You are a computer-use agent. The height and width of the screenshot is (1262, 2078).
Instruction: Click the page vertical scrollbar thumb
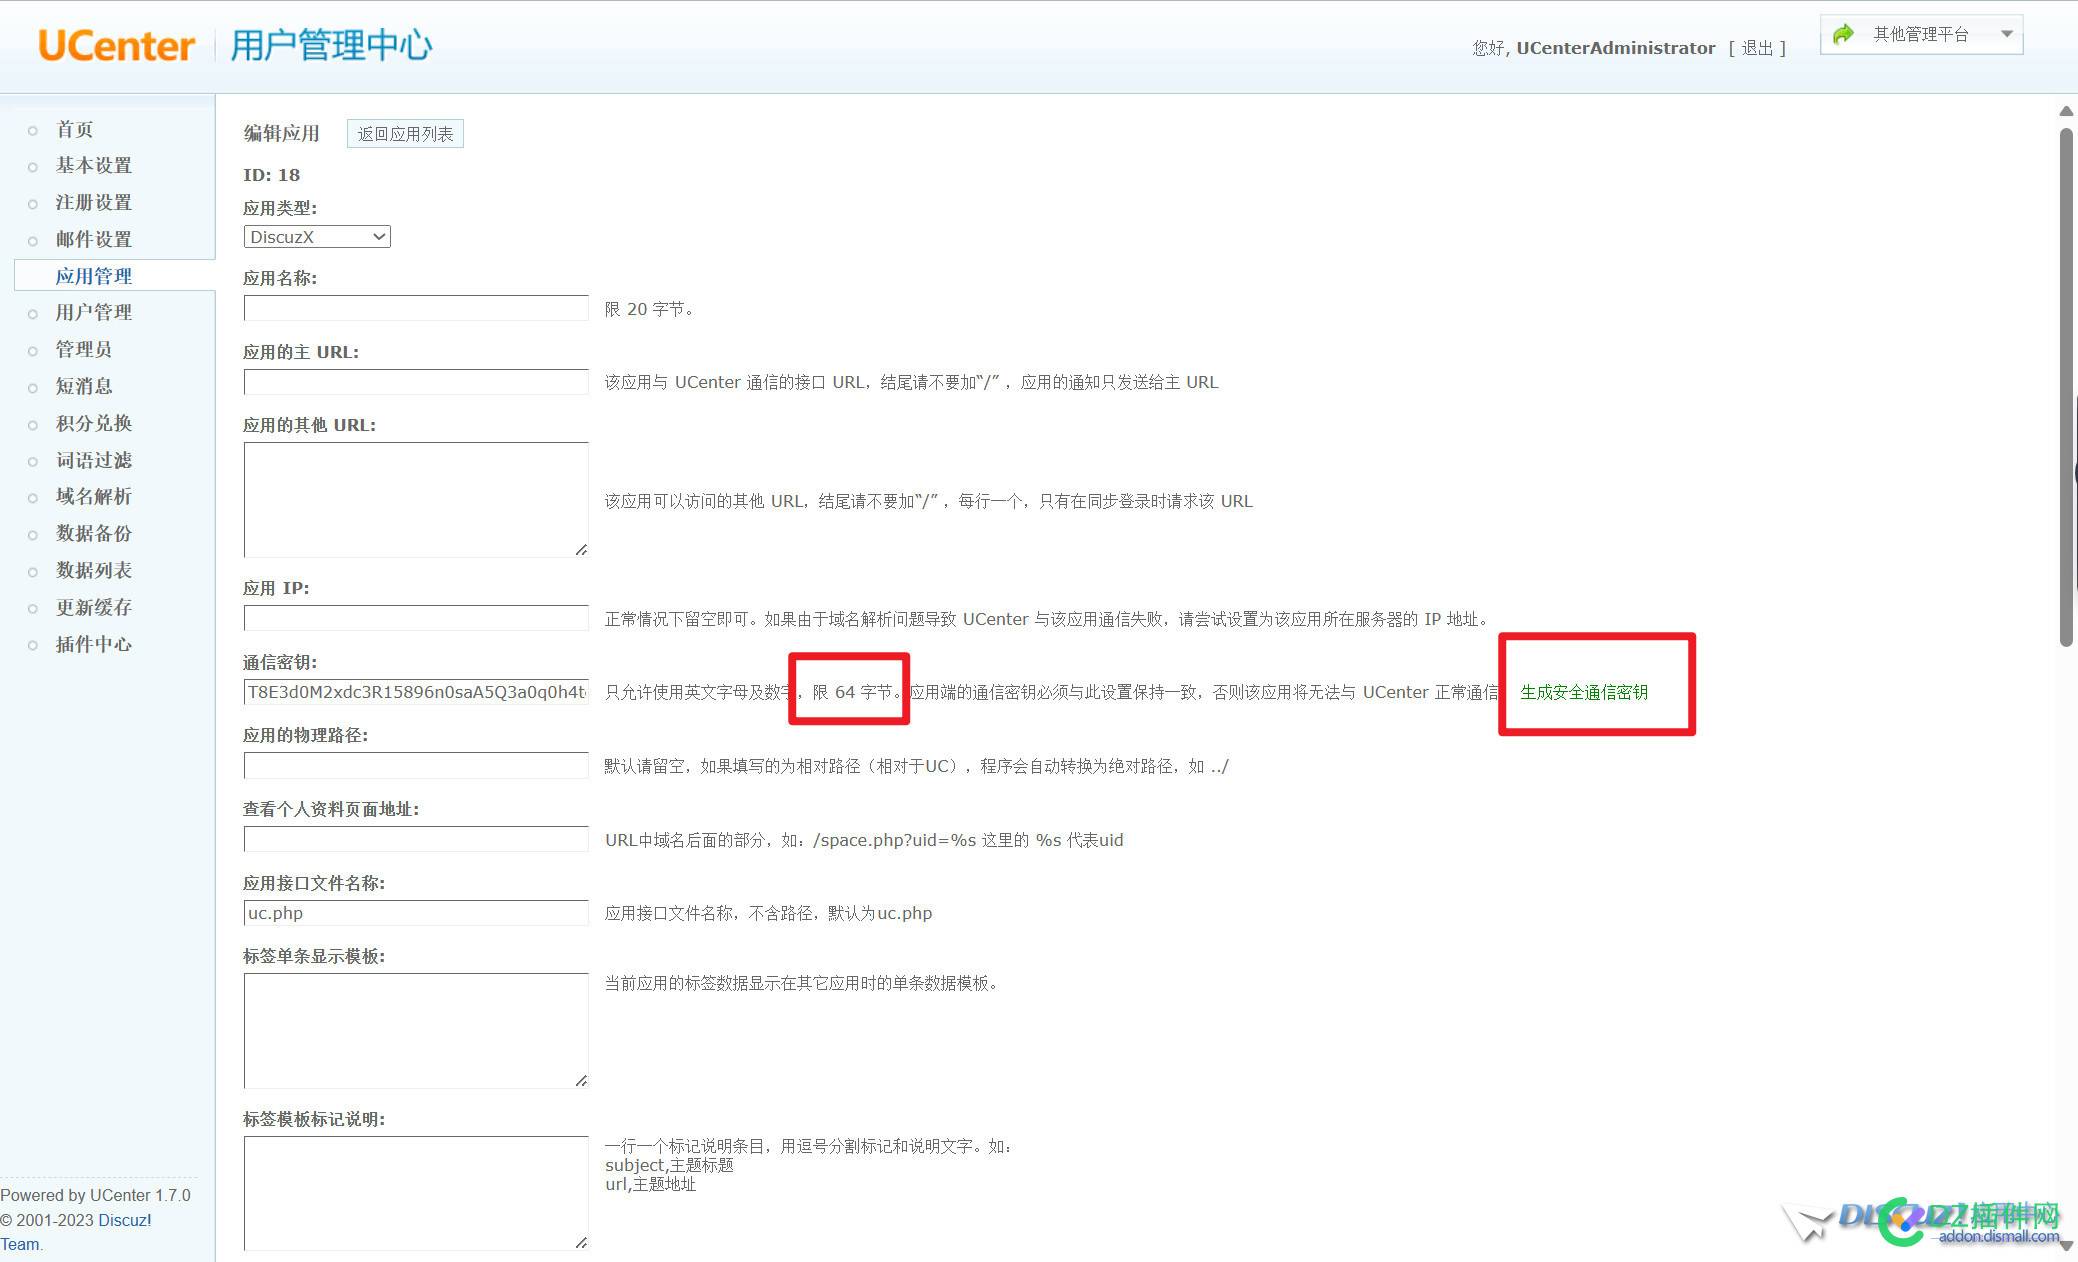(x=2067, y=387)
